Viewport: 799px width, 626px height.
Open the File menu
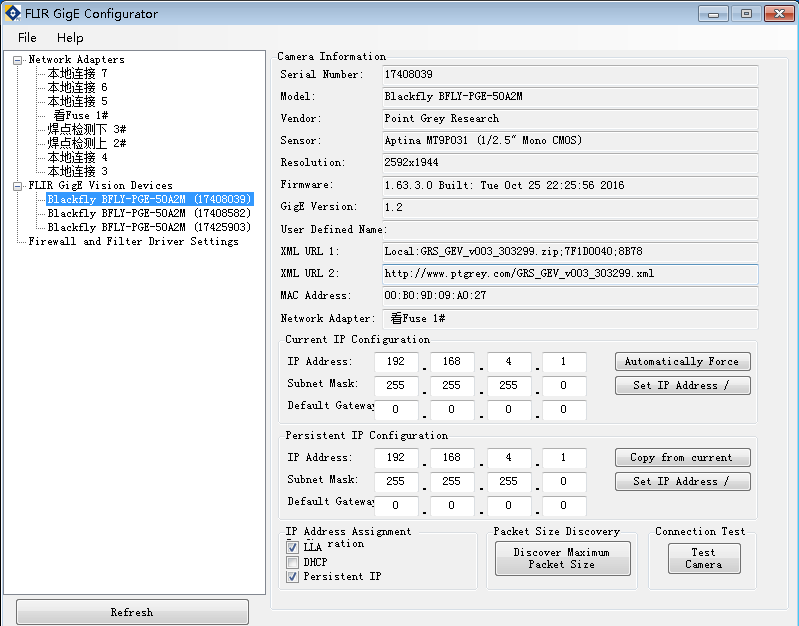tap(27, 38)
